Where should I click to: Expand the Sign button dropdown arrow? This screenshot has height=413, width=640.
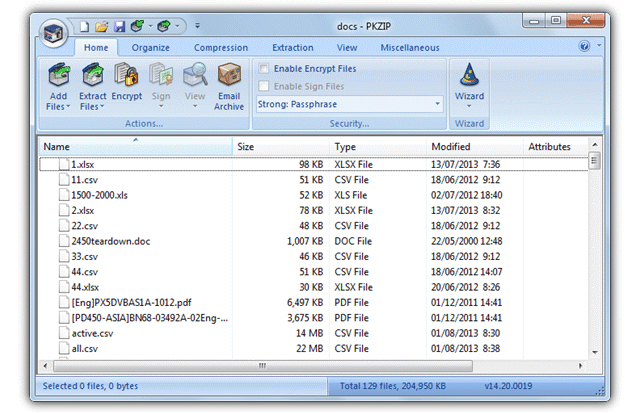161,107
